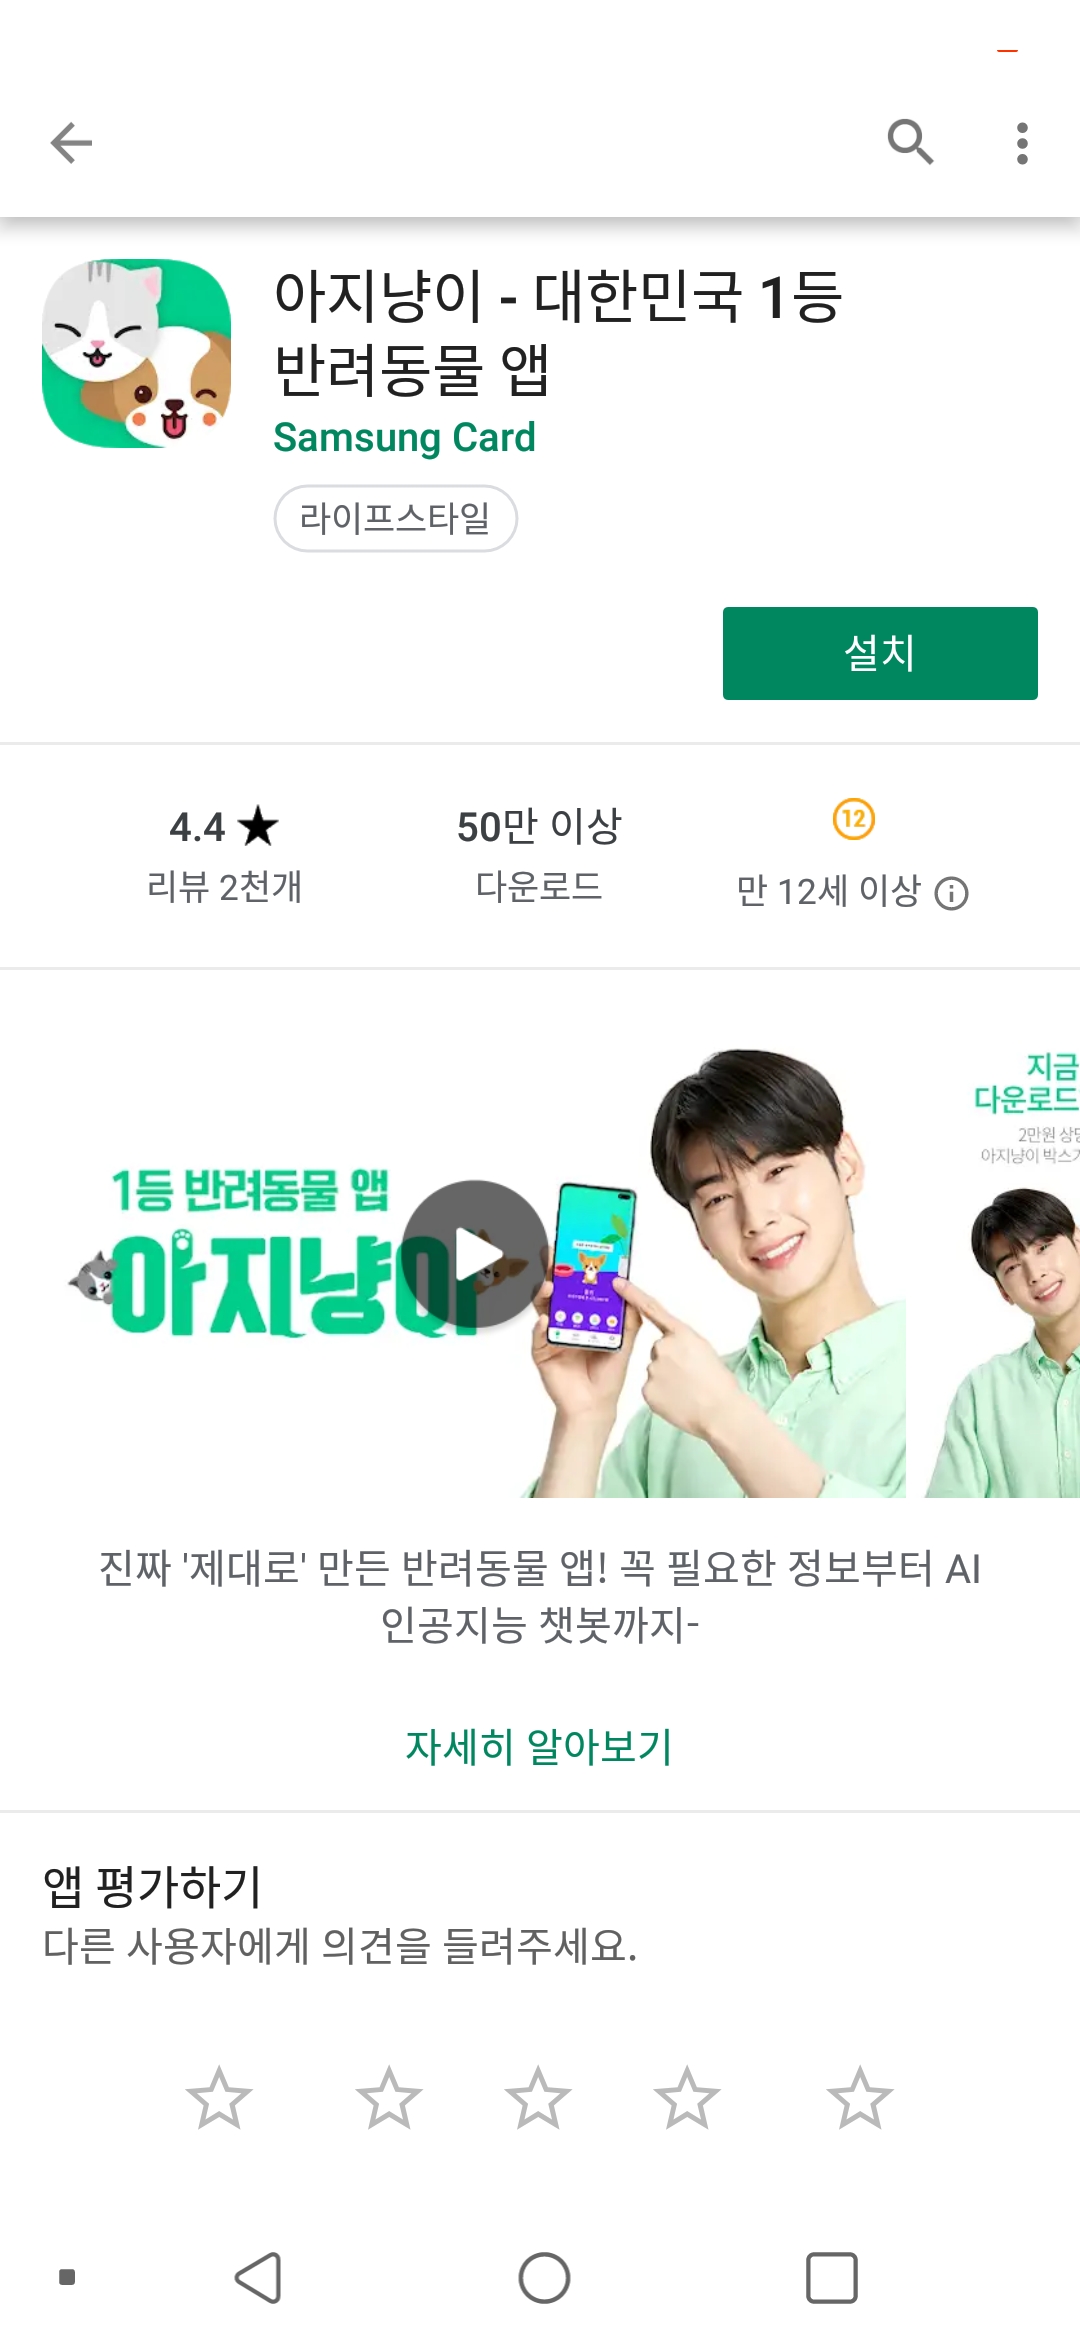Play the 아지냥이 promo video
Image resolution: width=1080 pixels, height=2340 pixels.
tap(476, 1254)
